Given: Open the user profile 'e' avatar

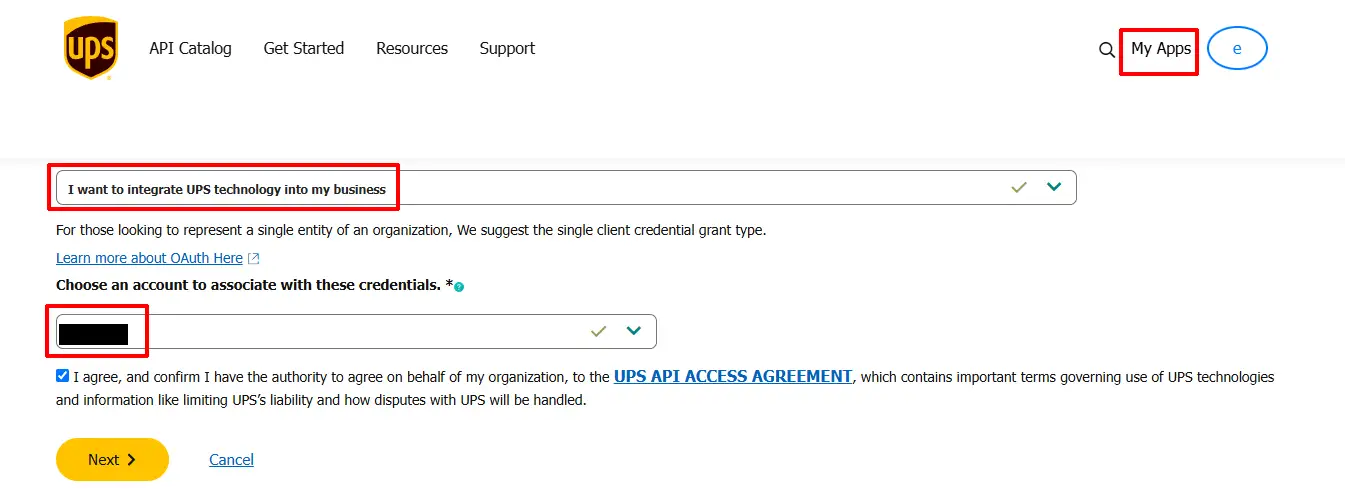Looking at the screenshot, I should click(x=1237, y=49).
